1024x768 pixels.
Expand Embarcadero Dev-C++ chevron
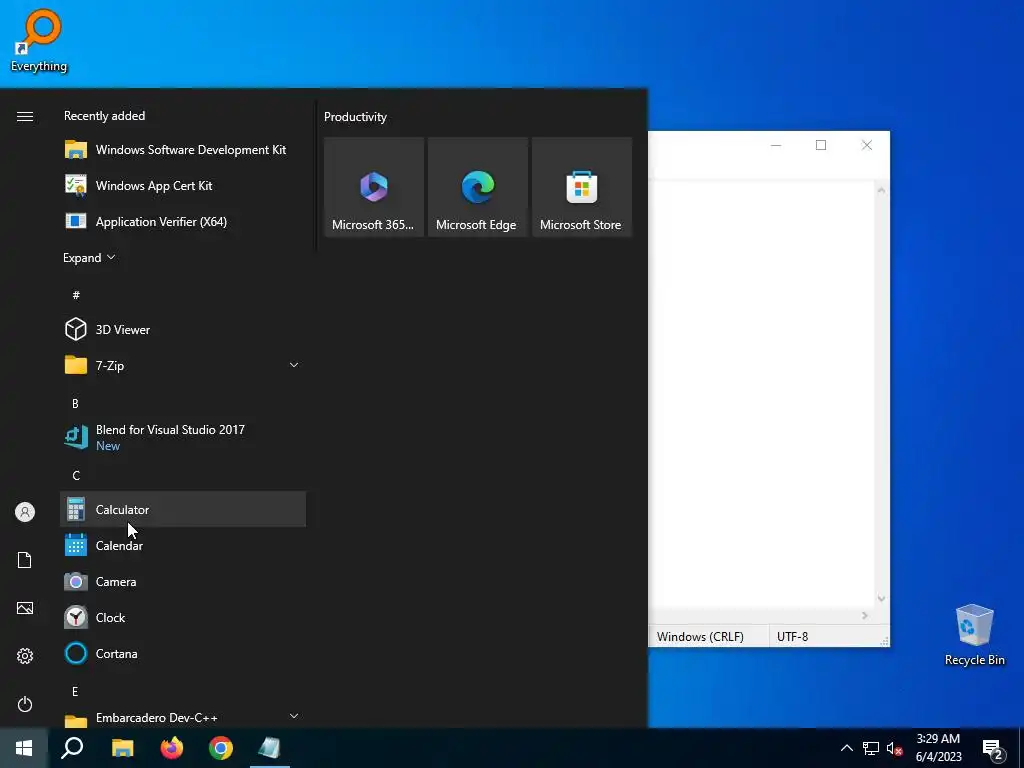[294, 716]
